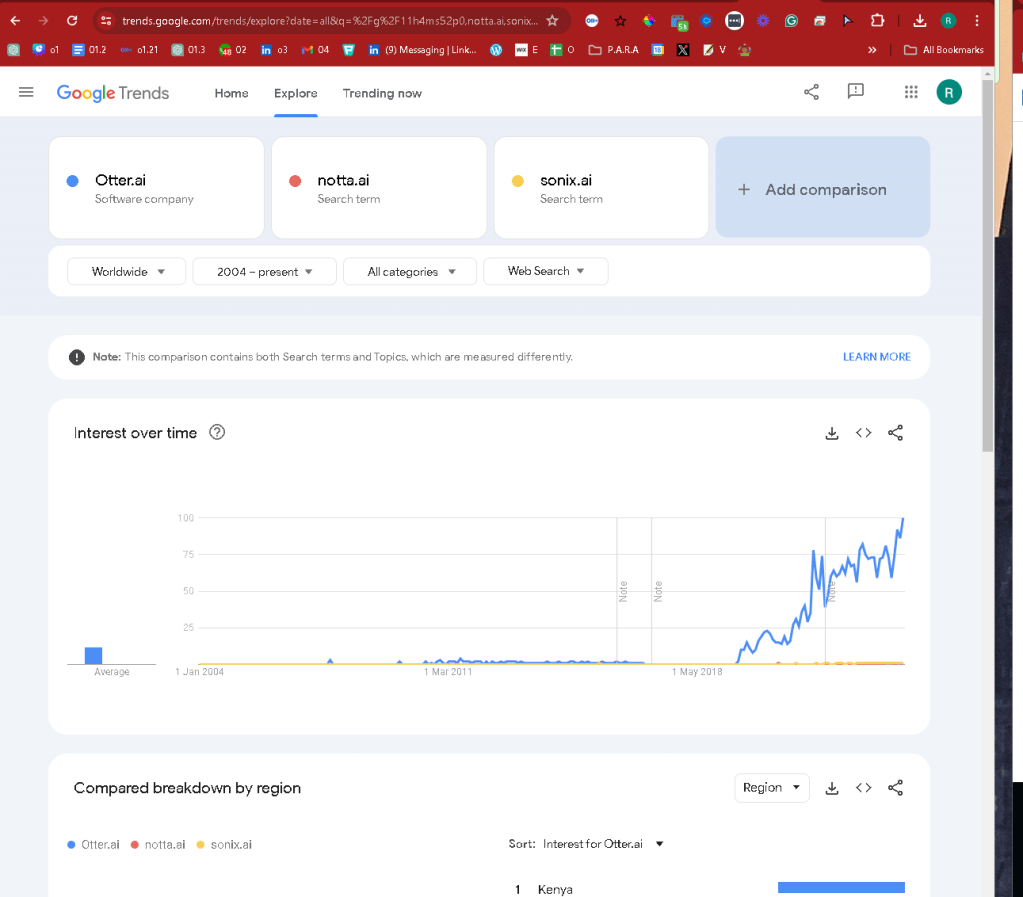The width and height of the screenshot is (1023, 897).
Task: Edit the Otter.ai search term card
Action: (157, 187)
